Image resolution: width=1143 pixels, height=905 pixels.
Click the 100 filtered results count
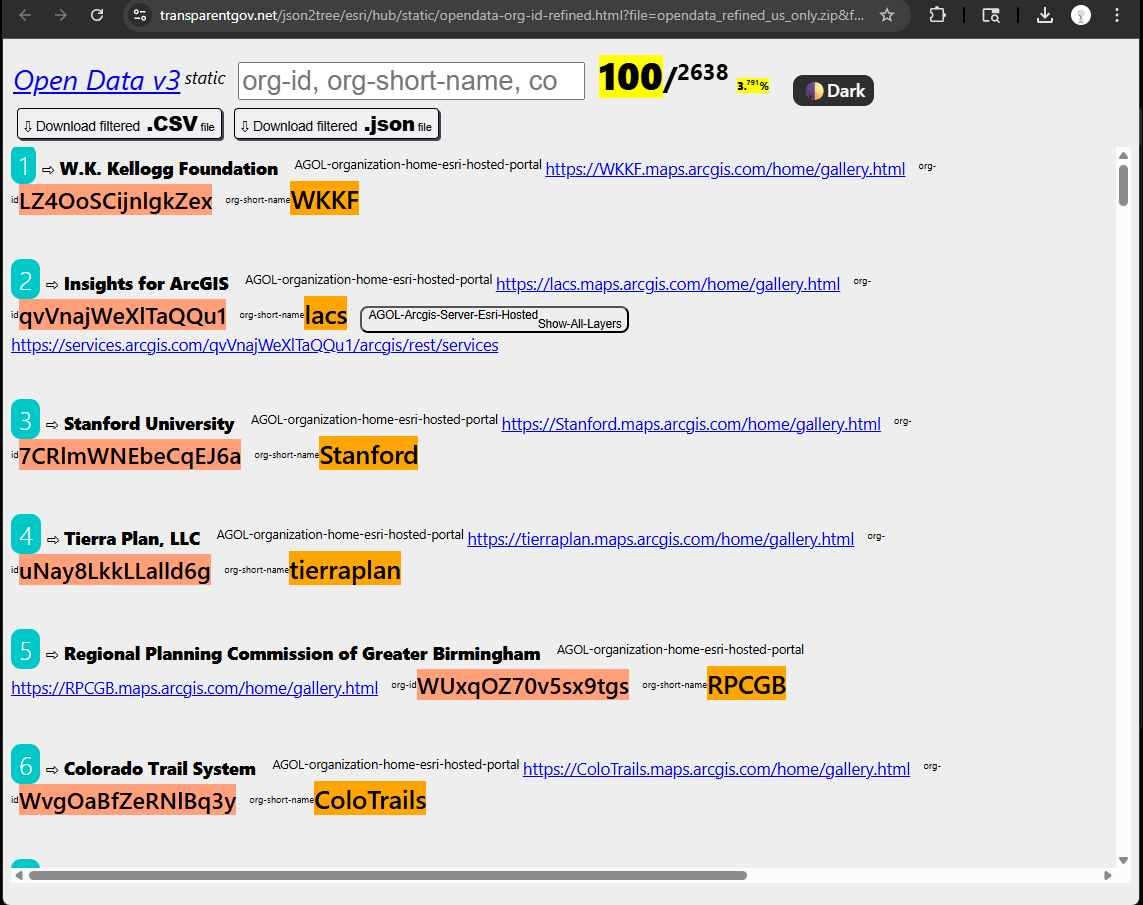631,77
